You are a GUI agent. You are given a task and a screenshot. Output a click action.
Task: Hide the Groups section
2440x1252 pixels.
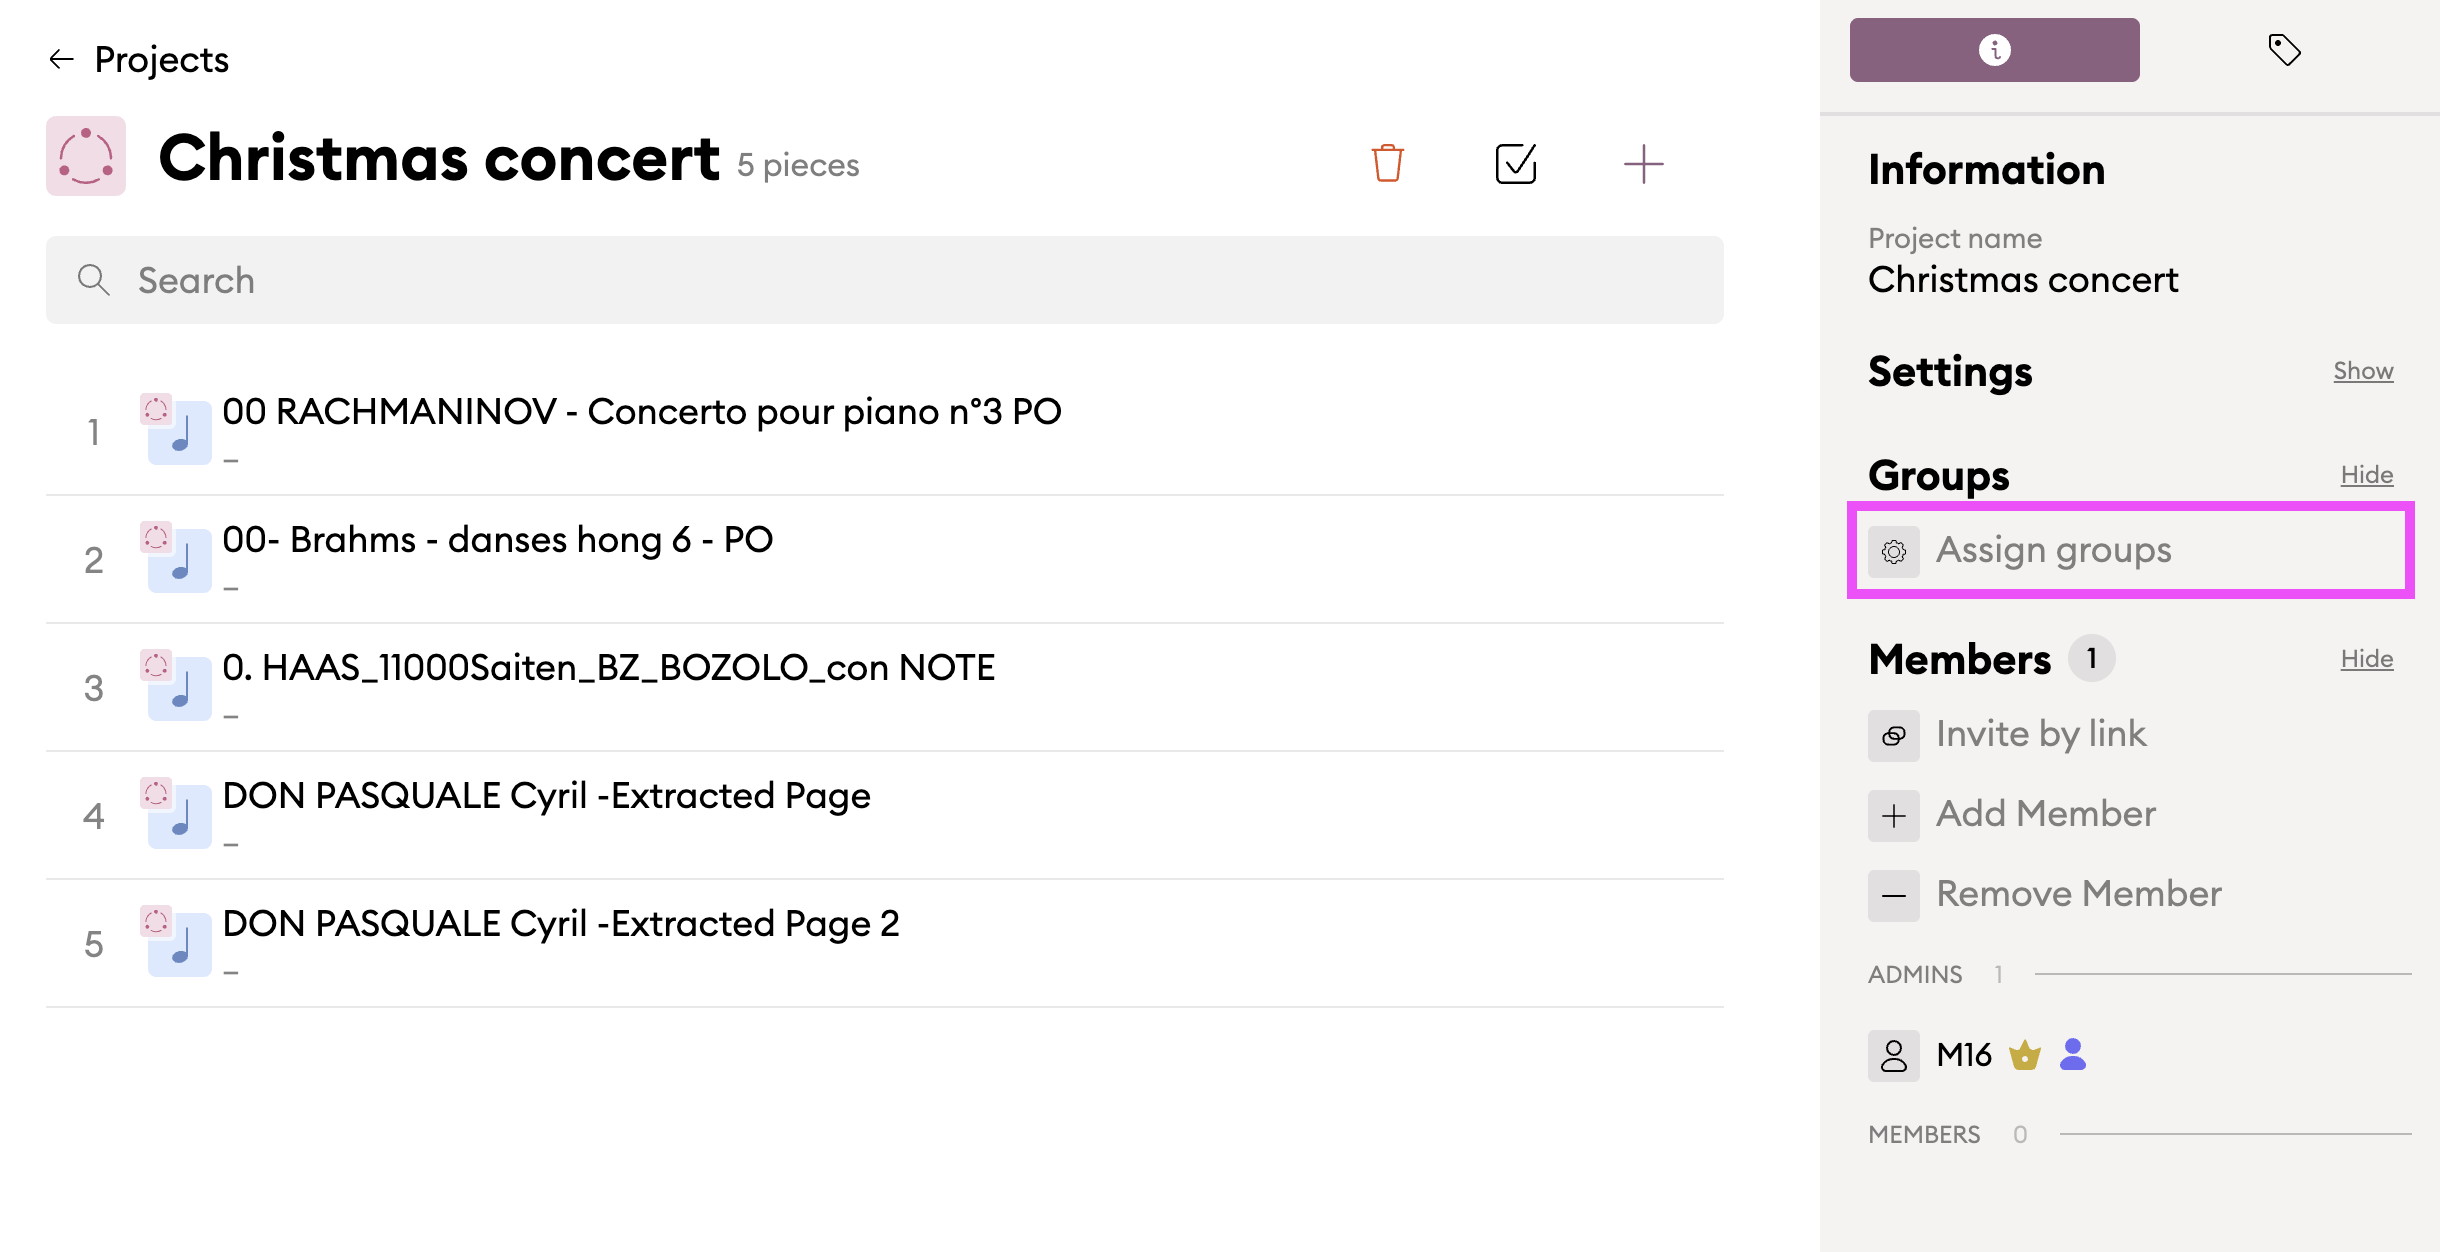pyautogui.click(x=2366, y=475)
